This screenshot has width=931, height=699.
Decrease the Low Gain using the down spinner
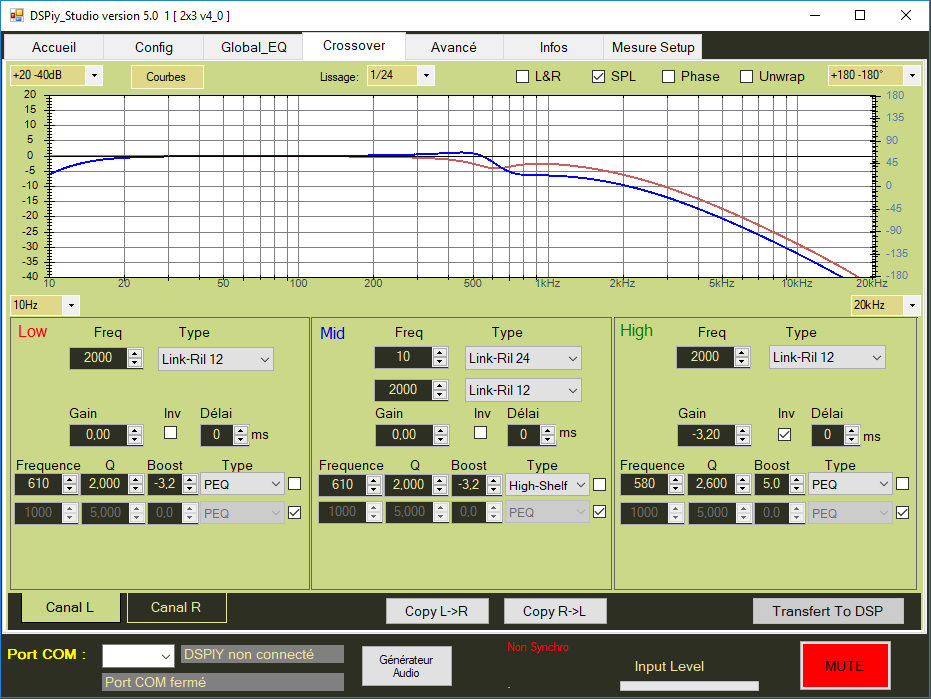click(135, 439)
